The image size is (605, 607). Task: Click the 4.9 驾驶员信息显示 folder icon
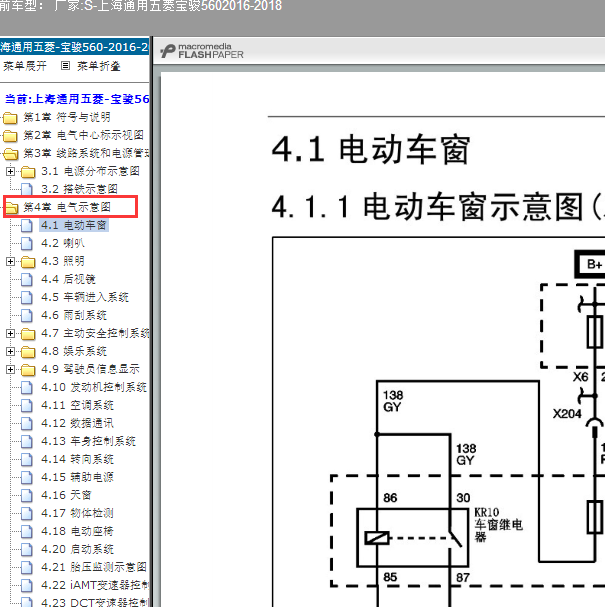coord(28,370)
